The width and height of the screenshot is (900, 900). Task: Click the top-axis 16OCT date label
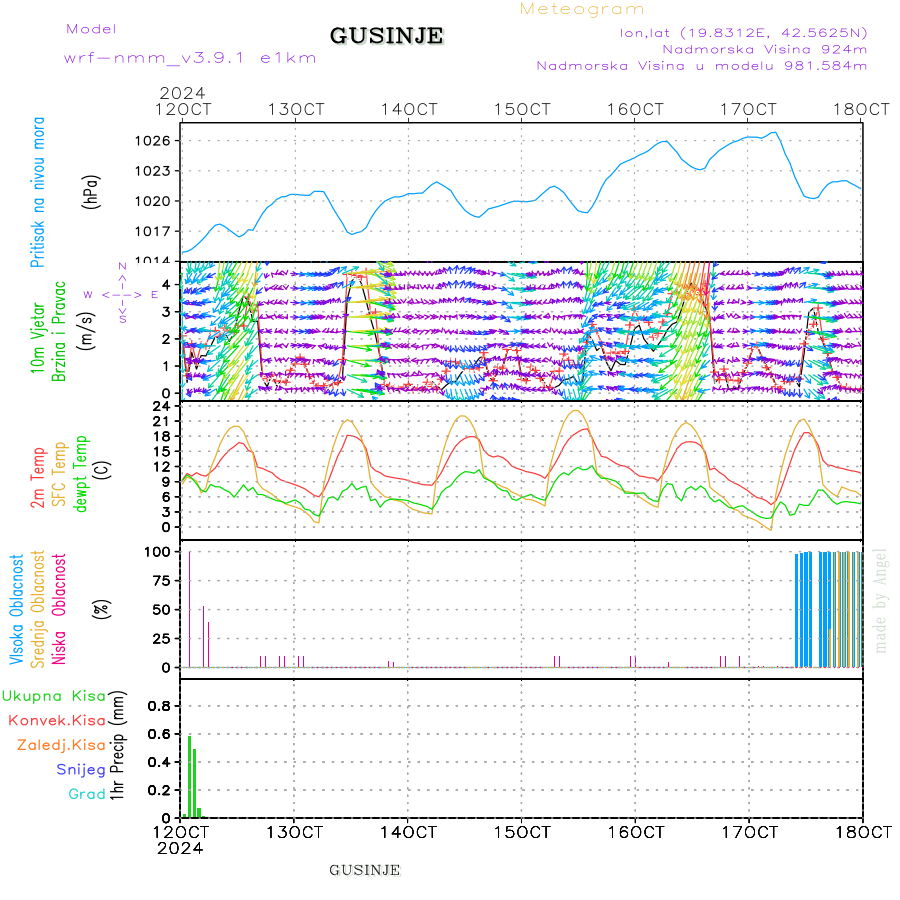tap(635, 110)
